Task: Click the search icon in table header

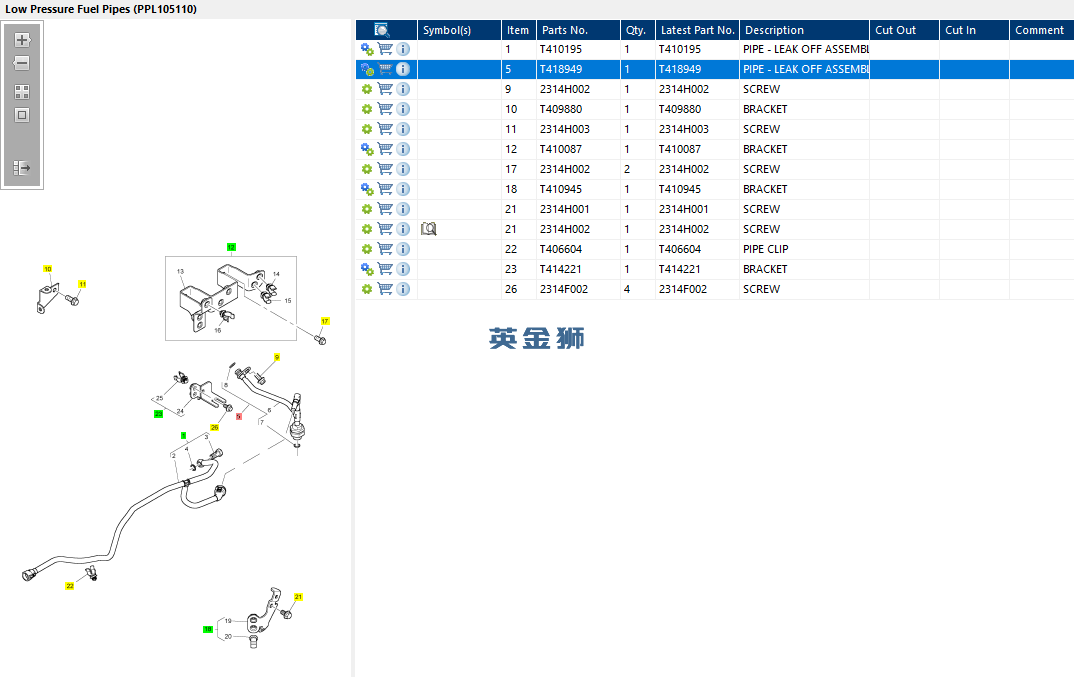Action: (x=382, y=30)
